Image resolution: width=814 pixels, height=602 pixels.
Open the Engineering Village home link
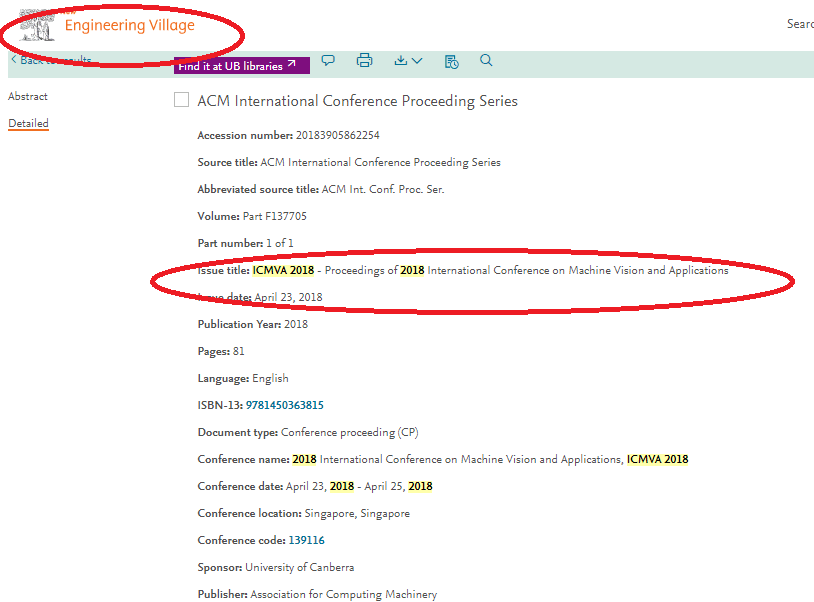pos(129,25)
